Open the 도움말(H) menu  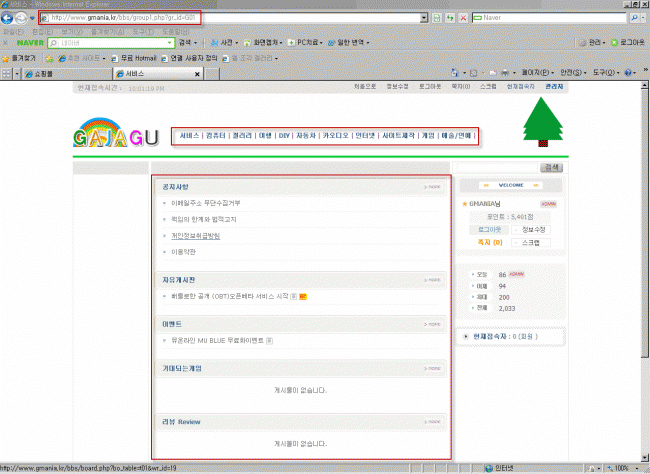coord(175,32)
